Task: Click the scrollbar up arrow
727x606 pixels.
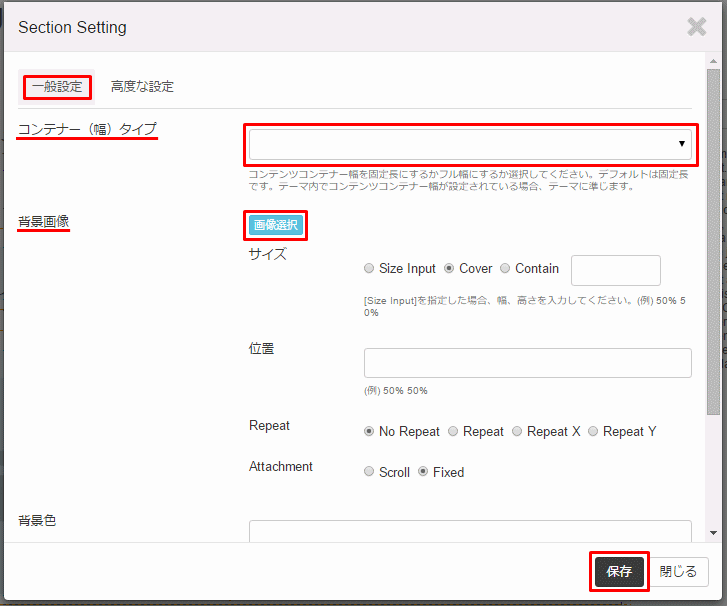Action: pyautogui.click(x=713, y=61)
